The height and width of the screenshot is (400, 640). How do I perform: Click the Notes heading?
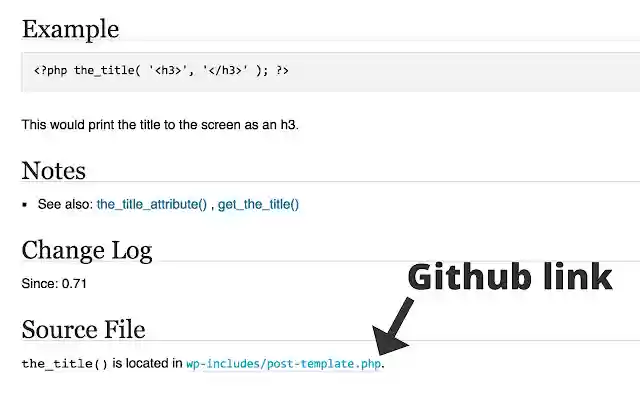pyautogui.click(x=53, y=171)
